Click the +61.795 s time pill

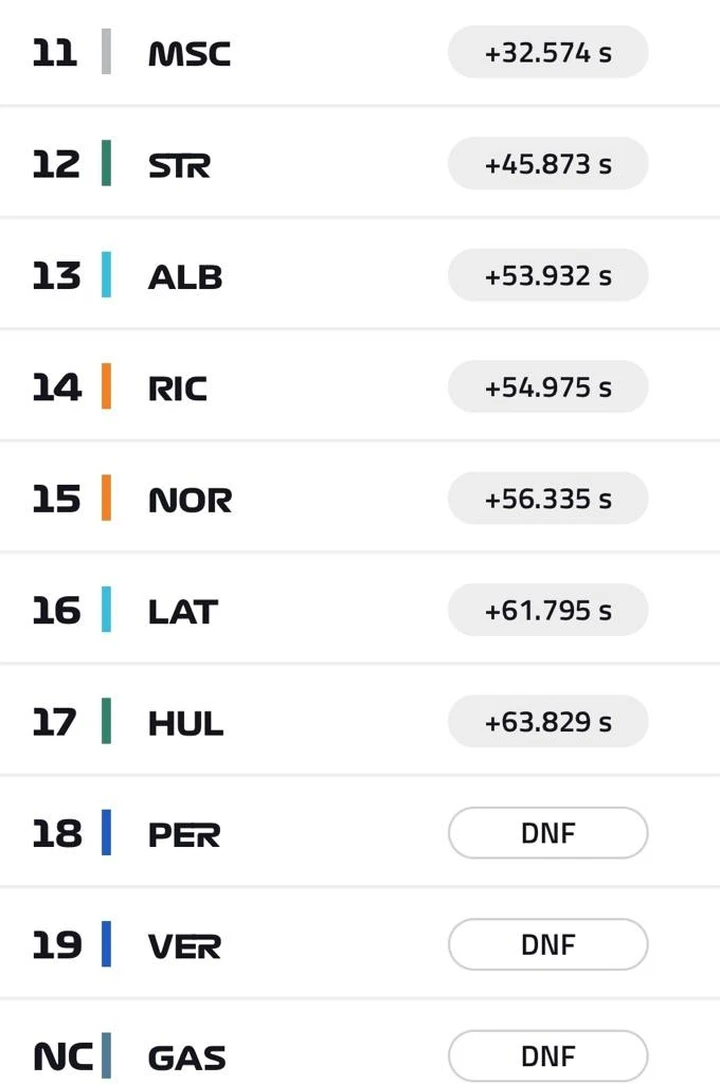click(x=548, y=610)
